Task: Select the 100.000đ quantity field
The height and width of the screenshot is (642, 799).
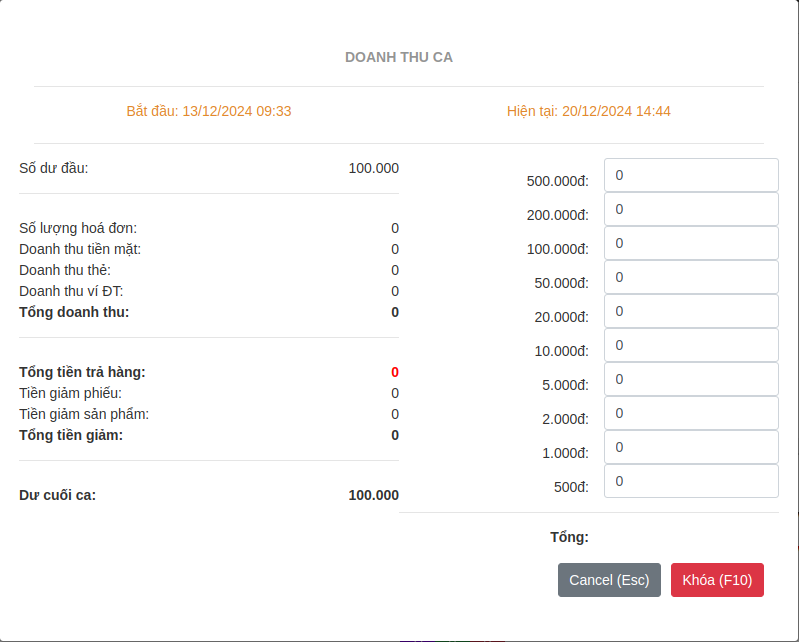Action: point(690,243)
